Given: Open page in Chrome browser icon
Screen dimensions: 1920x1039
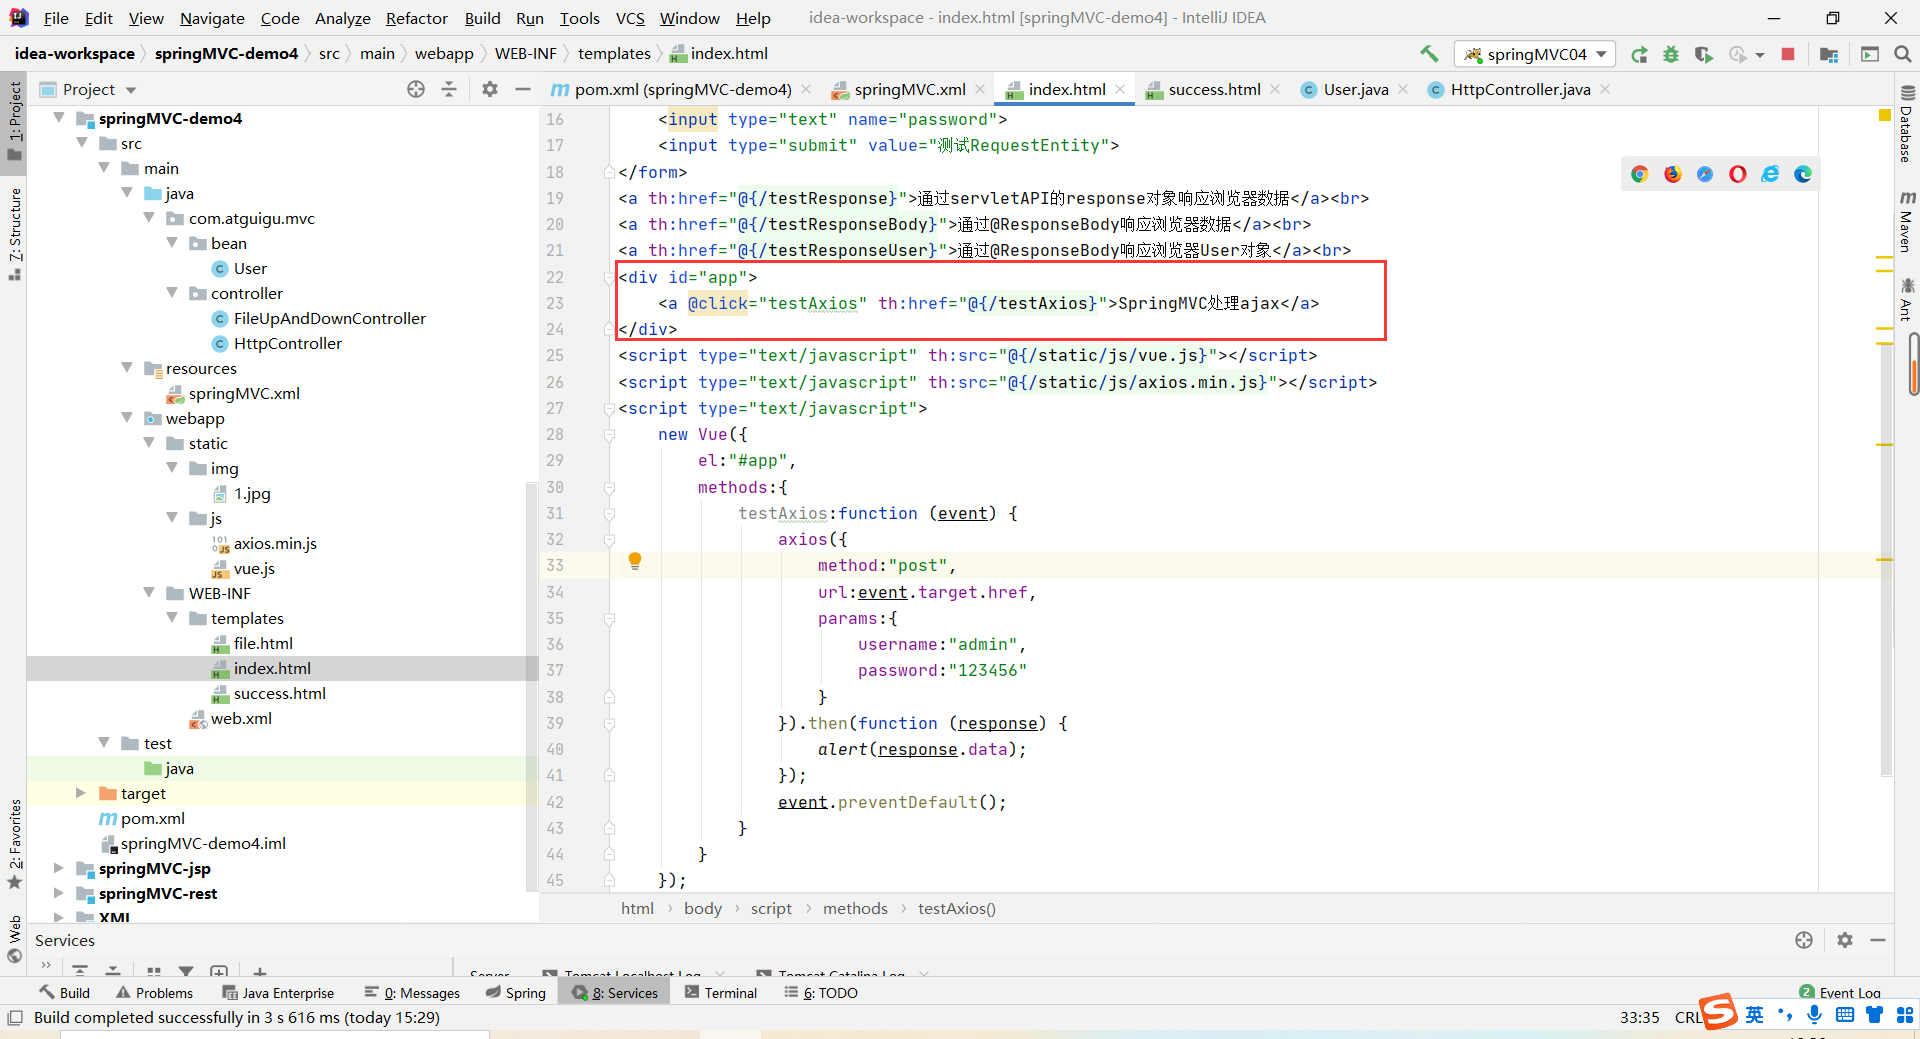Looking at the screenshot, I should 1640,174.
